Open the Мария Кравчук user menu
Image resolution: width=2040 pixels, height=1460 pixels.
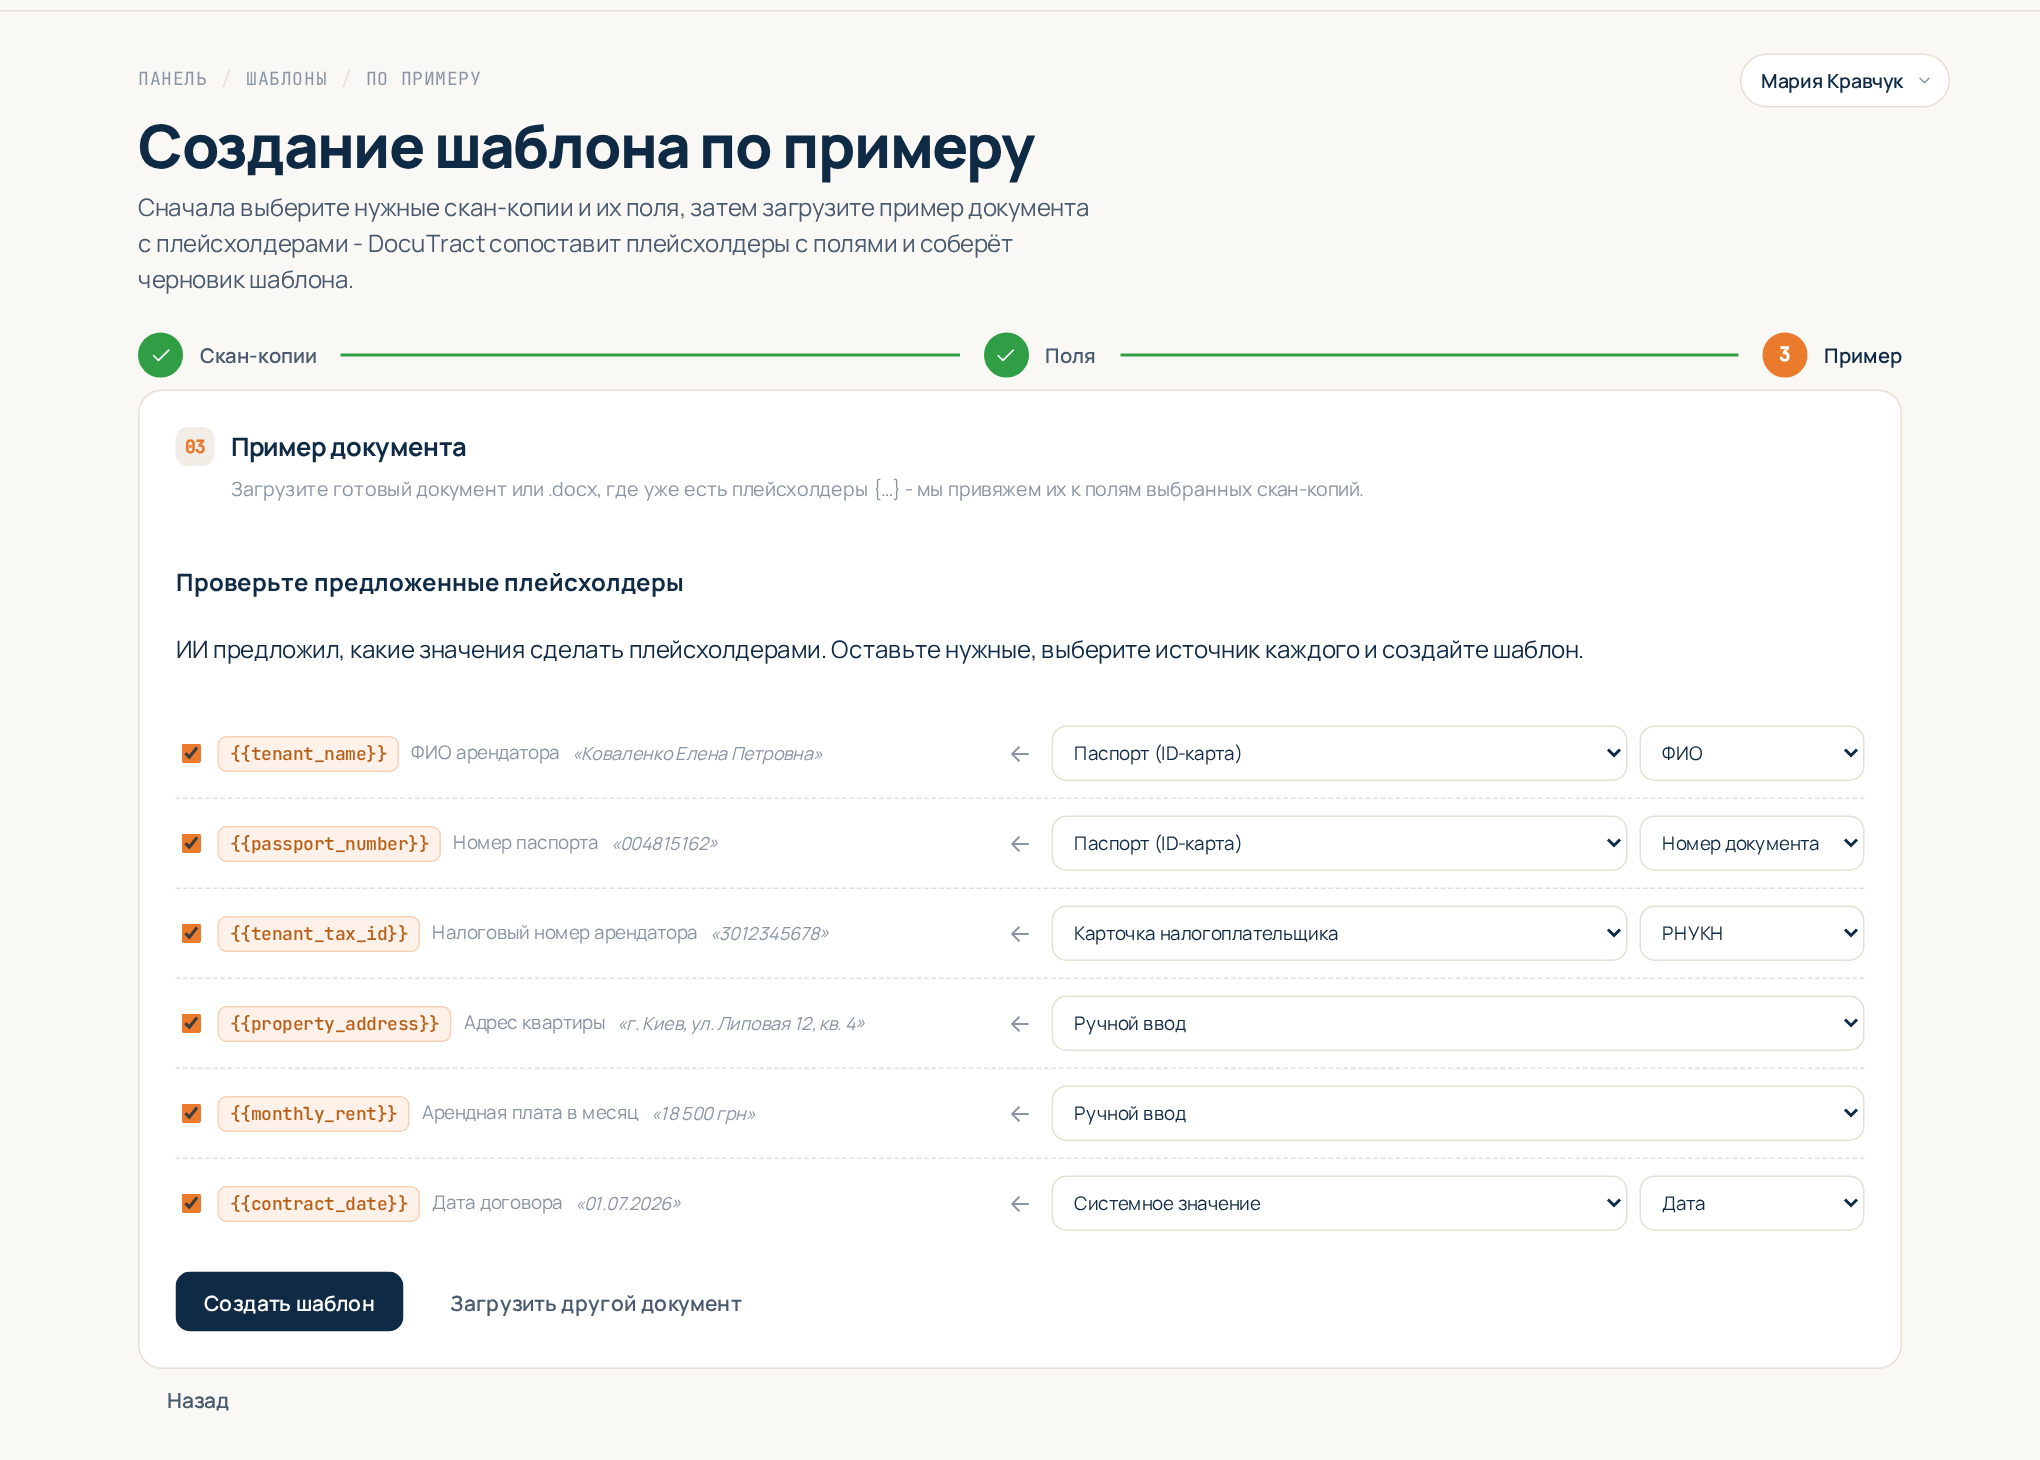pyautogui.click(x=1844, y=81)
